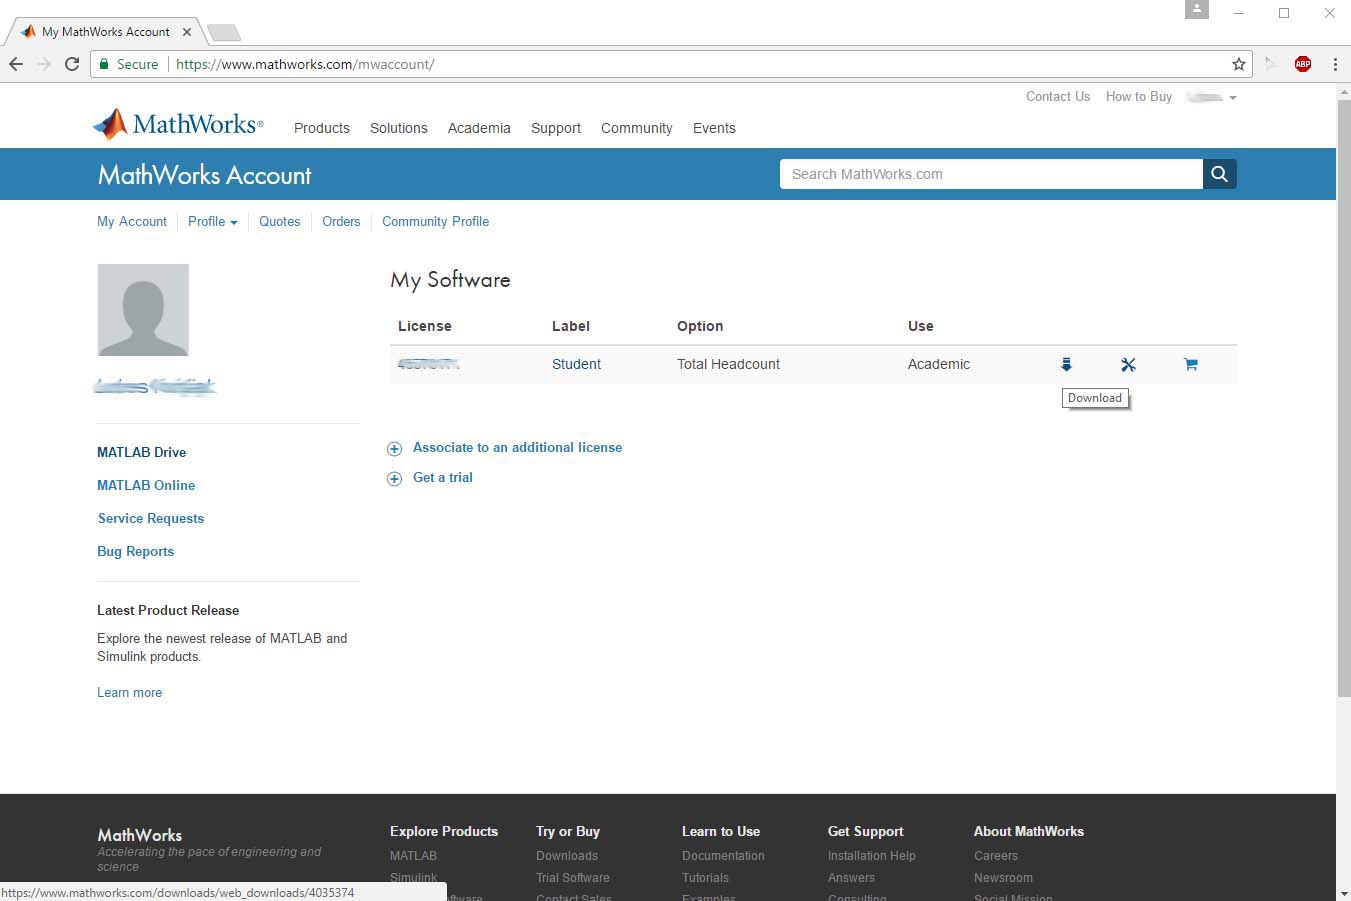
Task: Open Chrome three-dot menu
Action: [x=1335, y=64]
